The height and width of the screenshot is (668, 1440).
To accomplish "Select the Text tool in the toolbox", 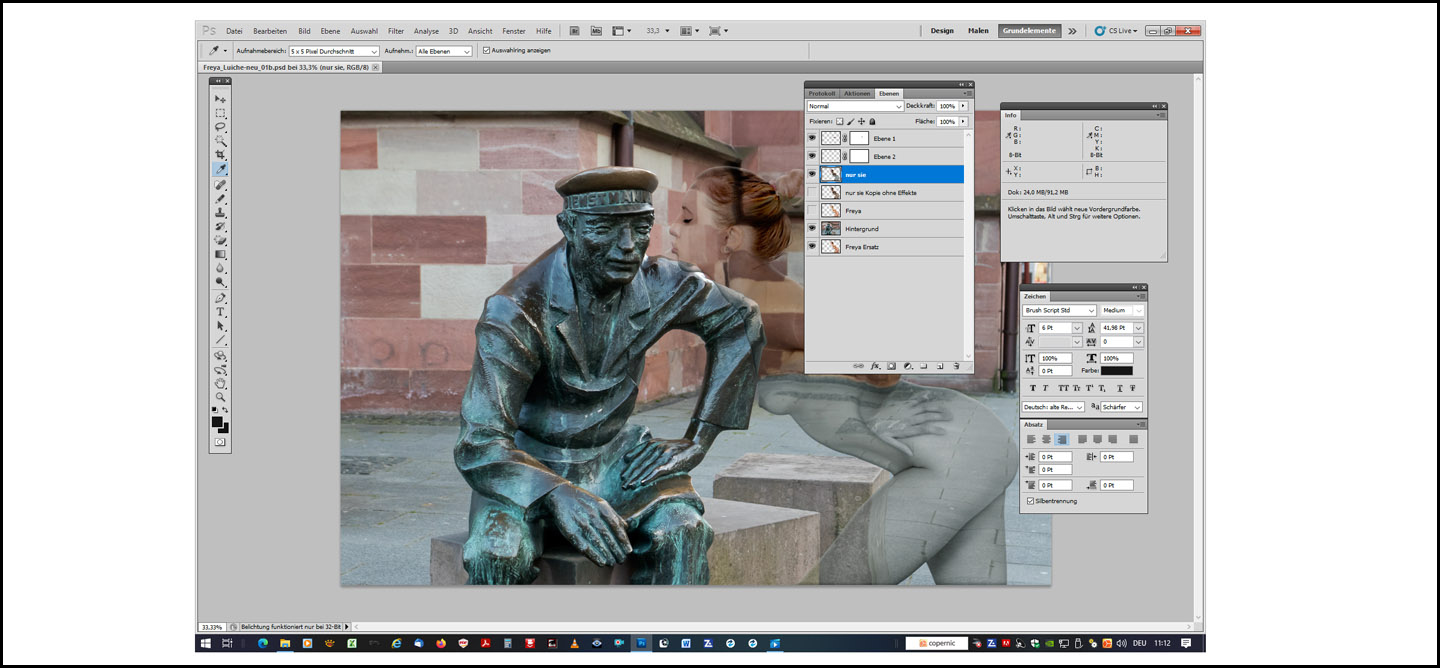I will click(220, 312).
